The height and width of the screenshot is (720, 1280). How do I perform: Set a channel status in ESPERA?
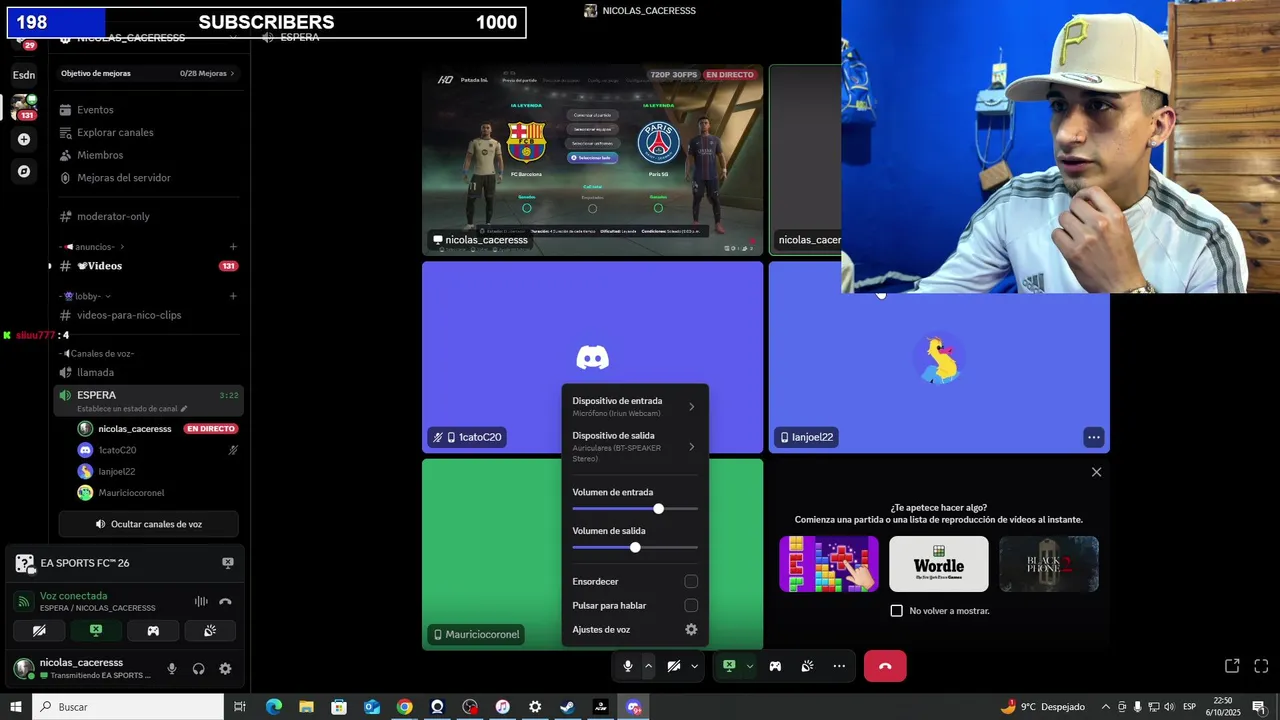132,409
